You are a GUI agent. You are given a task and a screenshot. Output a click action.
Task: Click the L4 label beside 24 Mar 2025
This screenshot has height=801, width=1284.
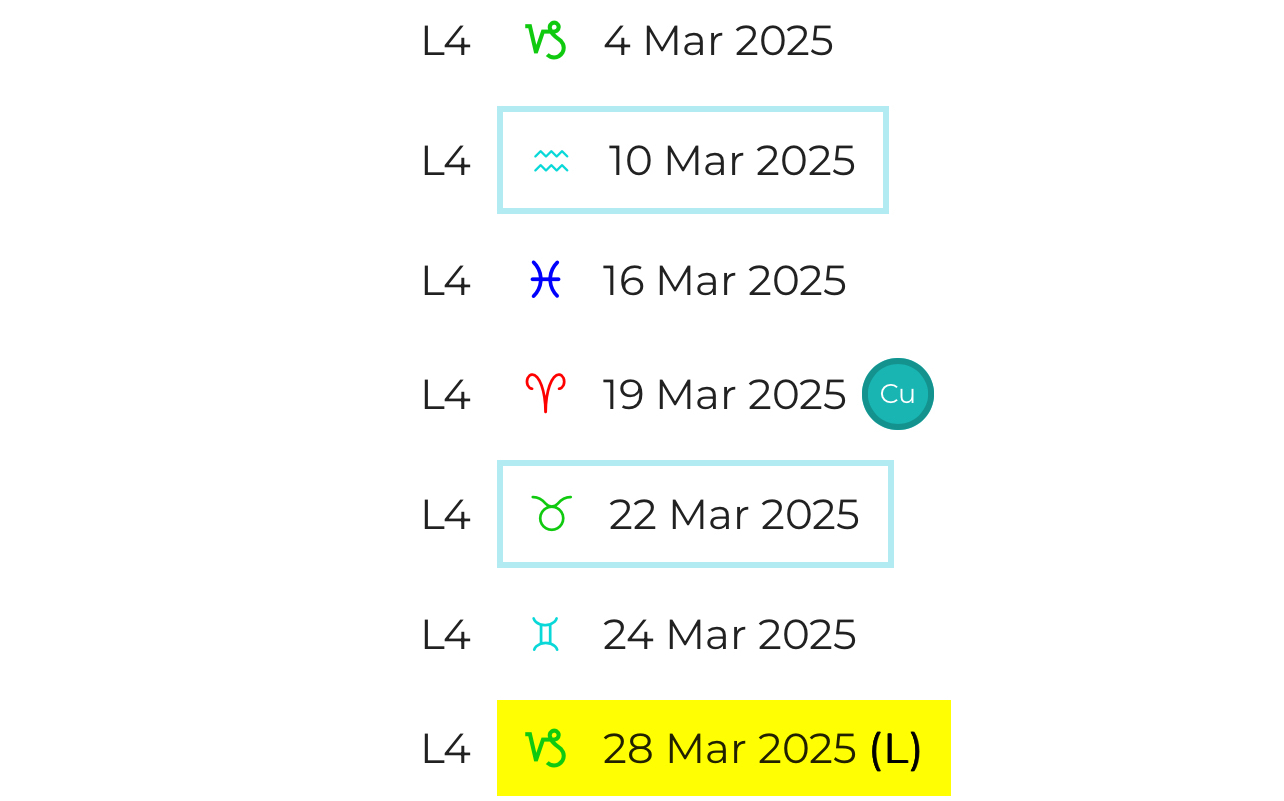click(446, 635)
